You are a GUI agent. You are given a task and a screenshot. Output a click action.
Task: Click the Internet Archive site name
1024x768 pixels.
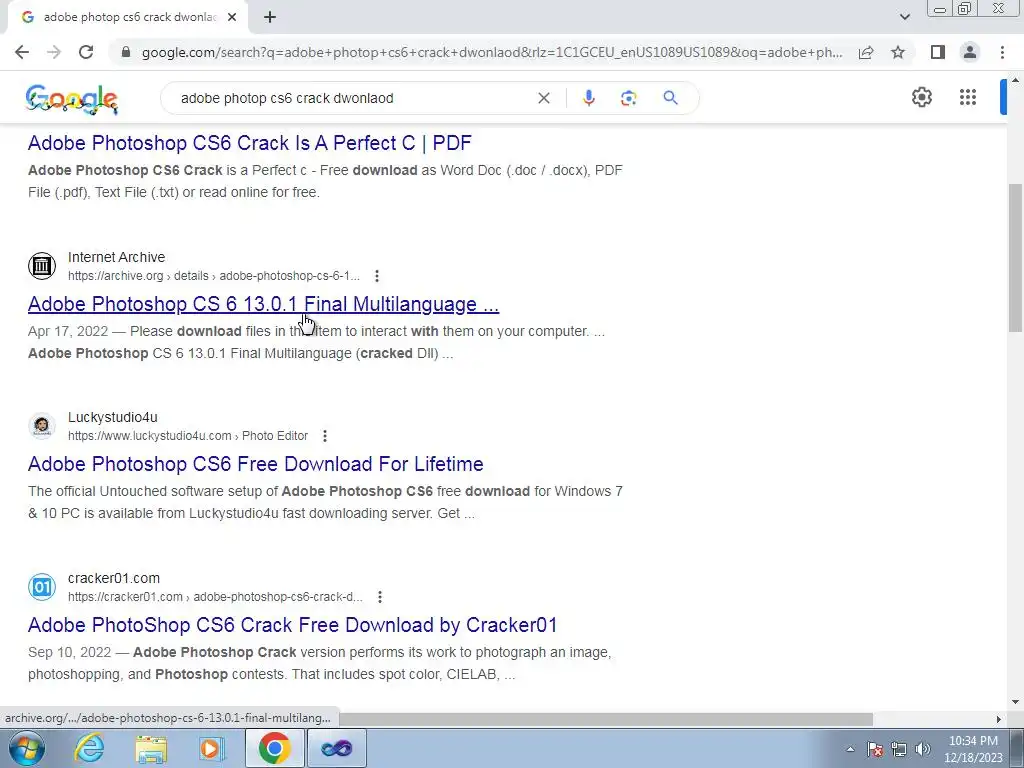pyautogui.click(x=116, y=257)
